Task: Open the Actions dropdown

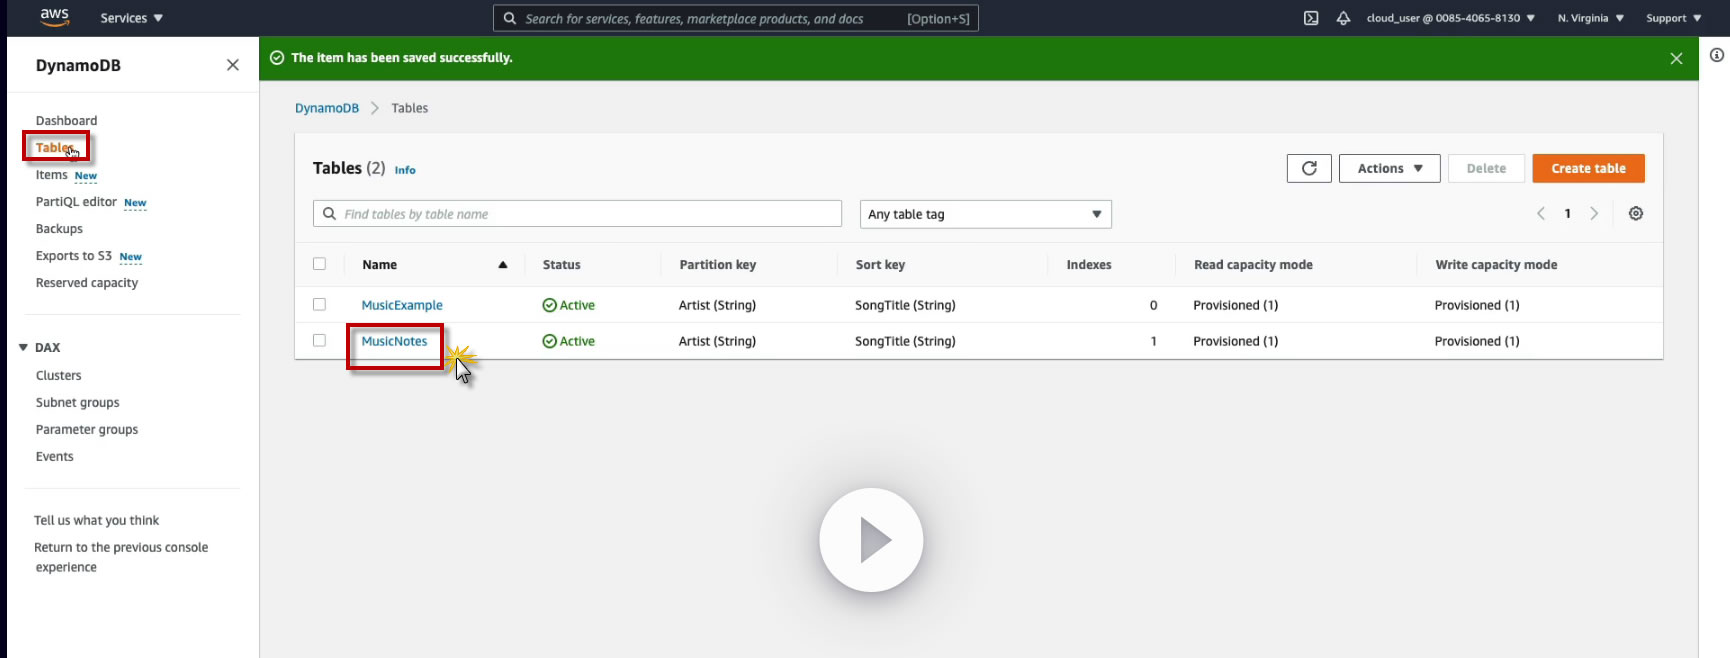Action: click(x=1389, y=169)
